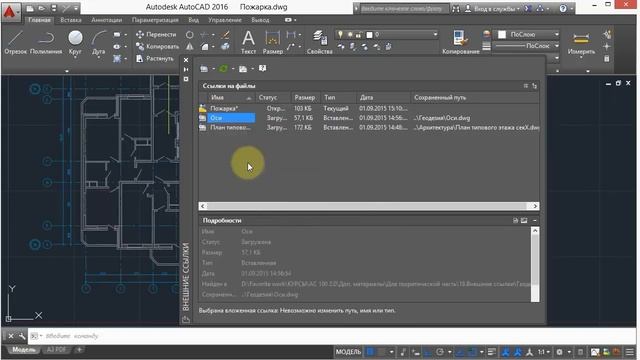The height and width of the screenshot is (360, 640).
Task: Sort references by Статус column header
Action: coord(273,98)
